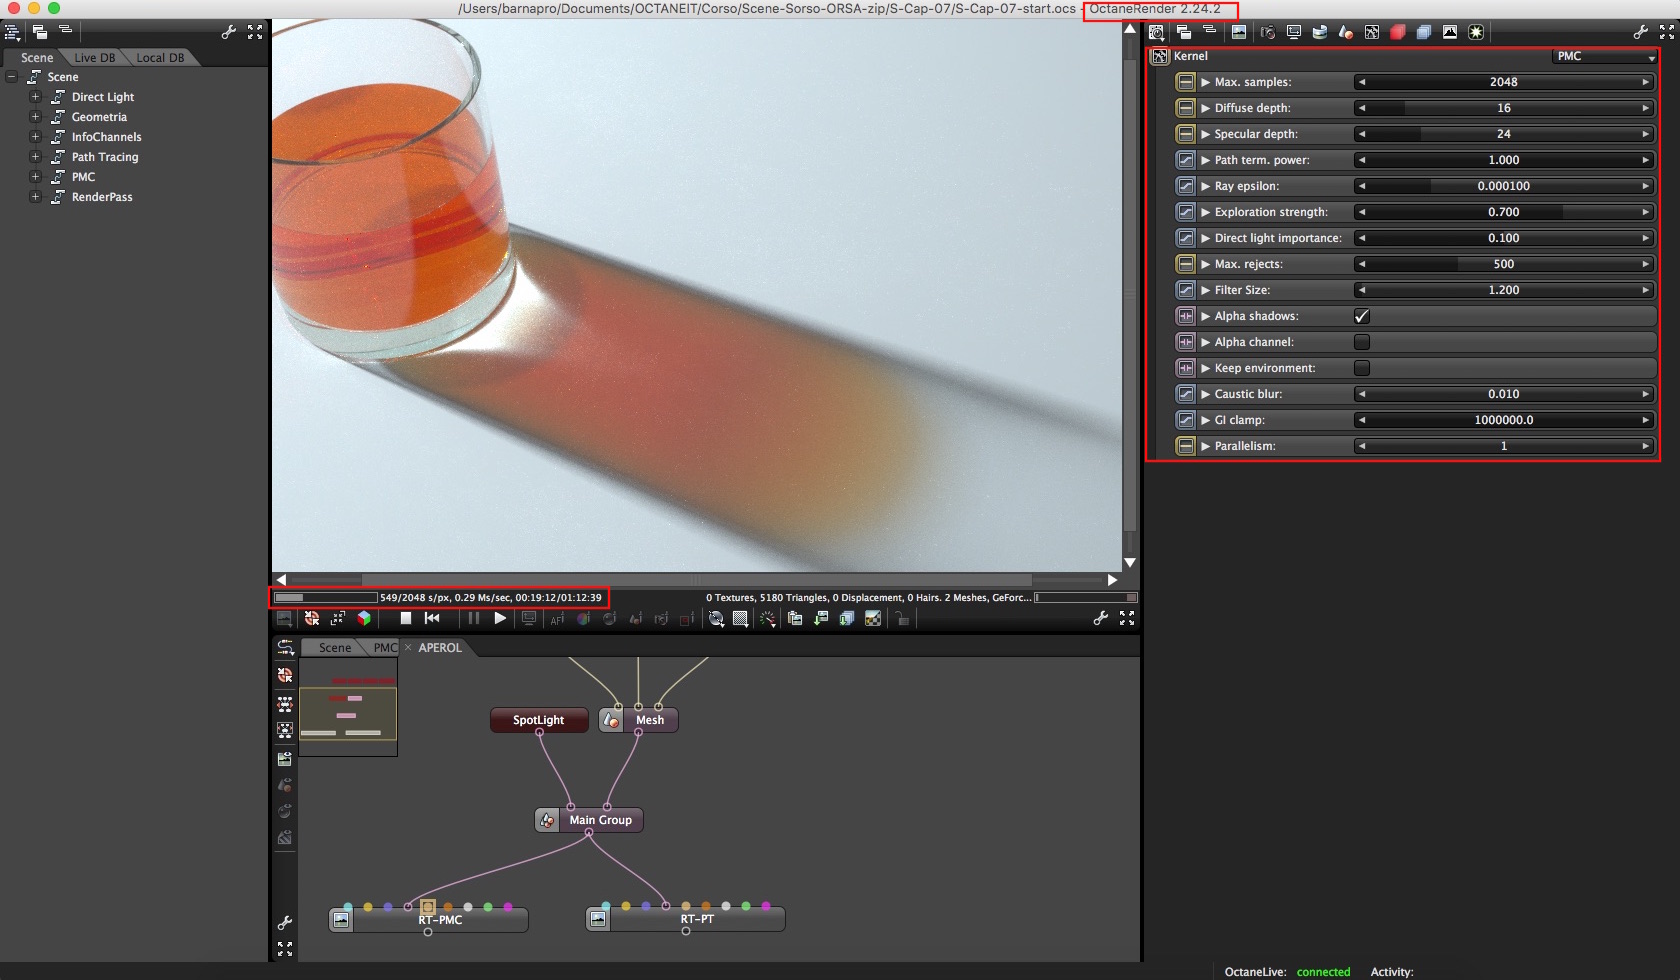Click the RT-PMC render target node

pyautogui.click(x=440, y=920)
